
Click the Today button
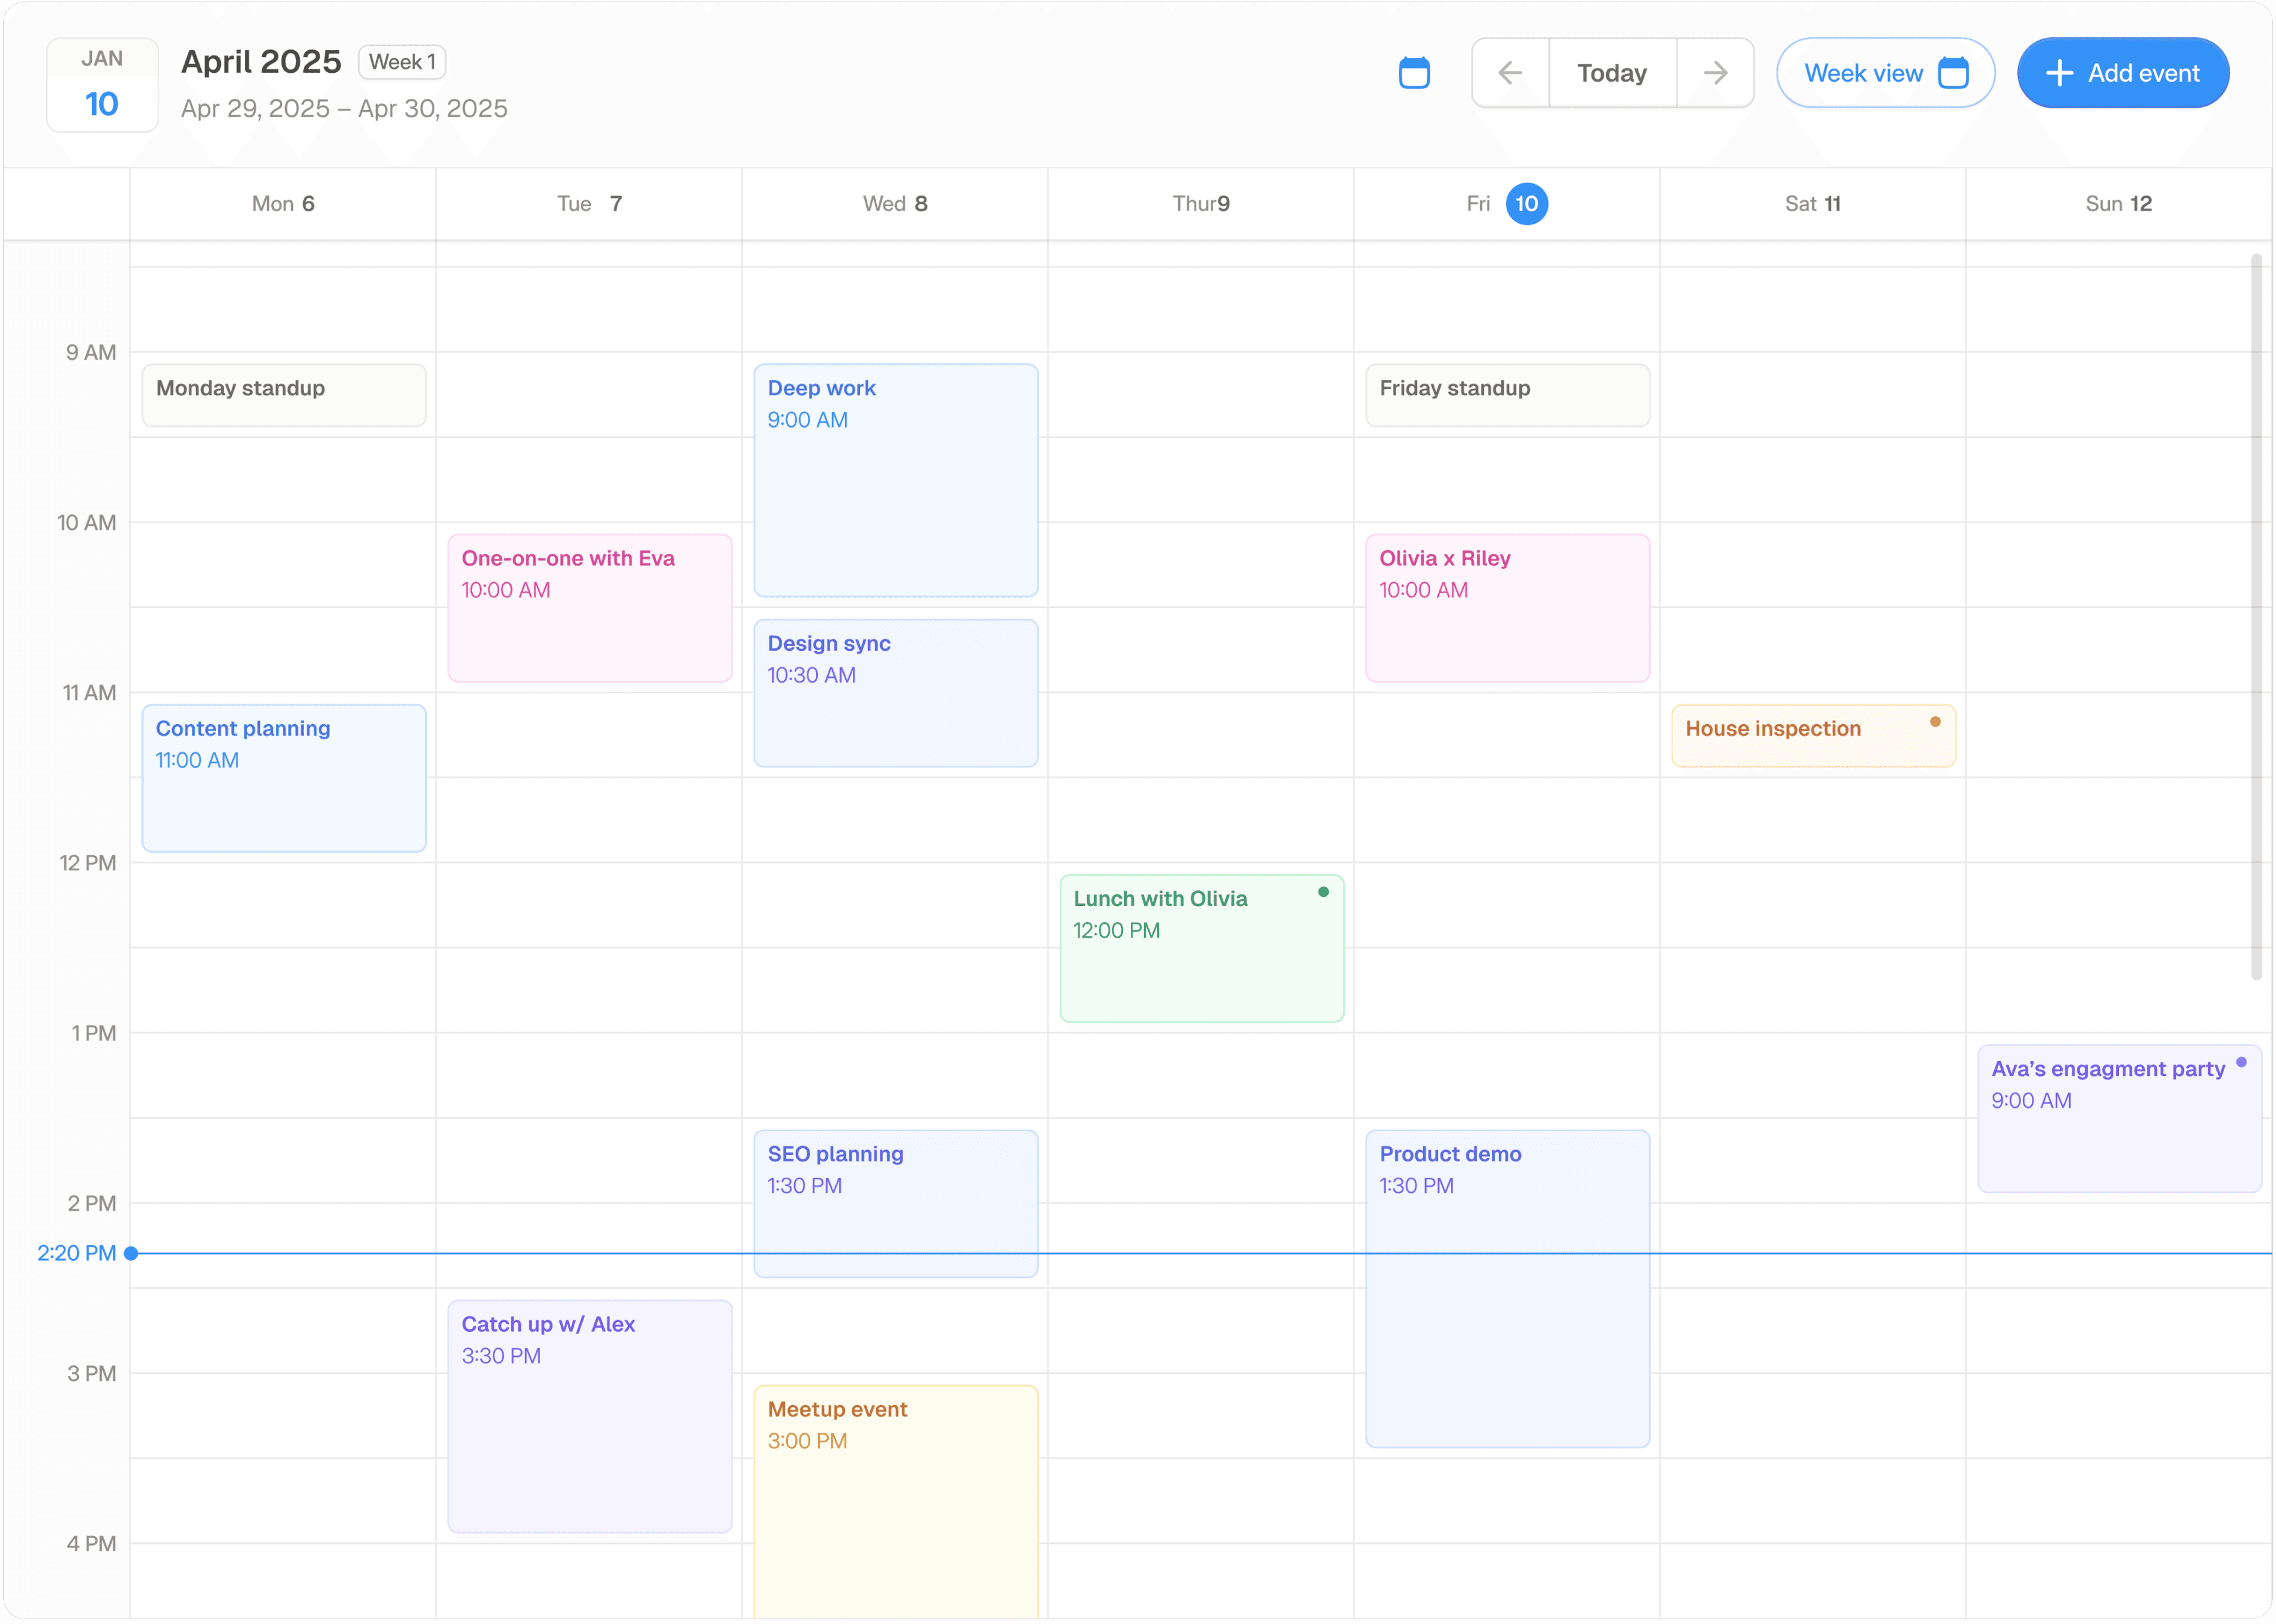click(x=1611, y=72)
